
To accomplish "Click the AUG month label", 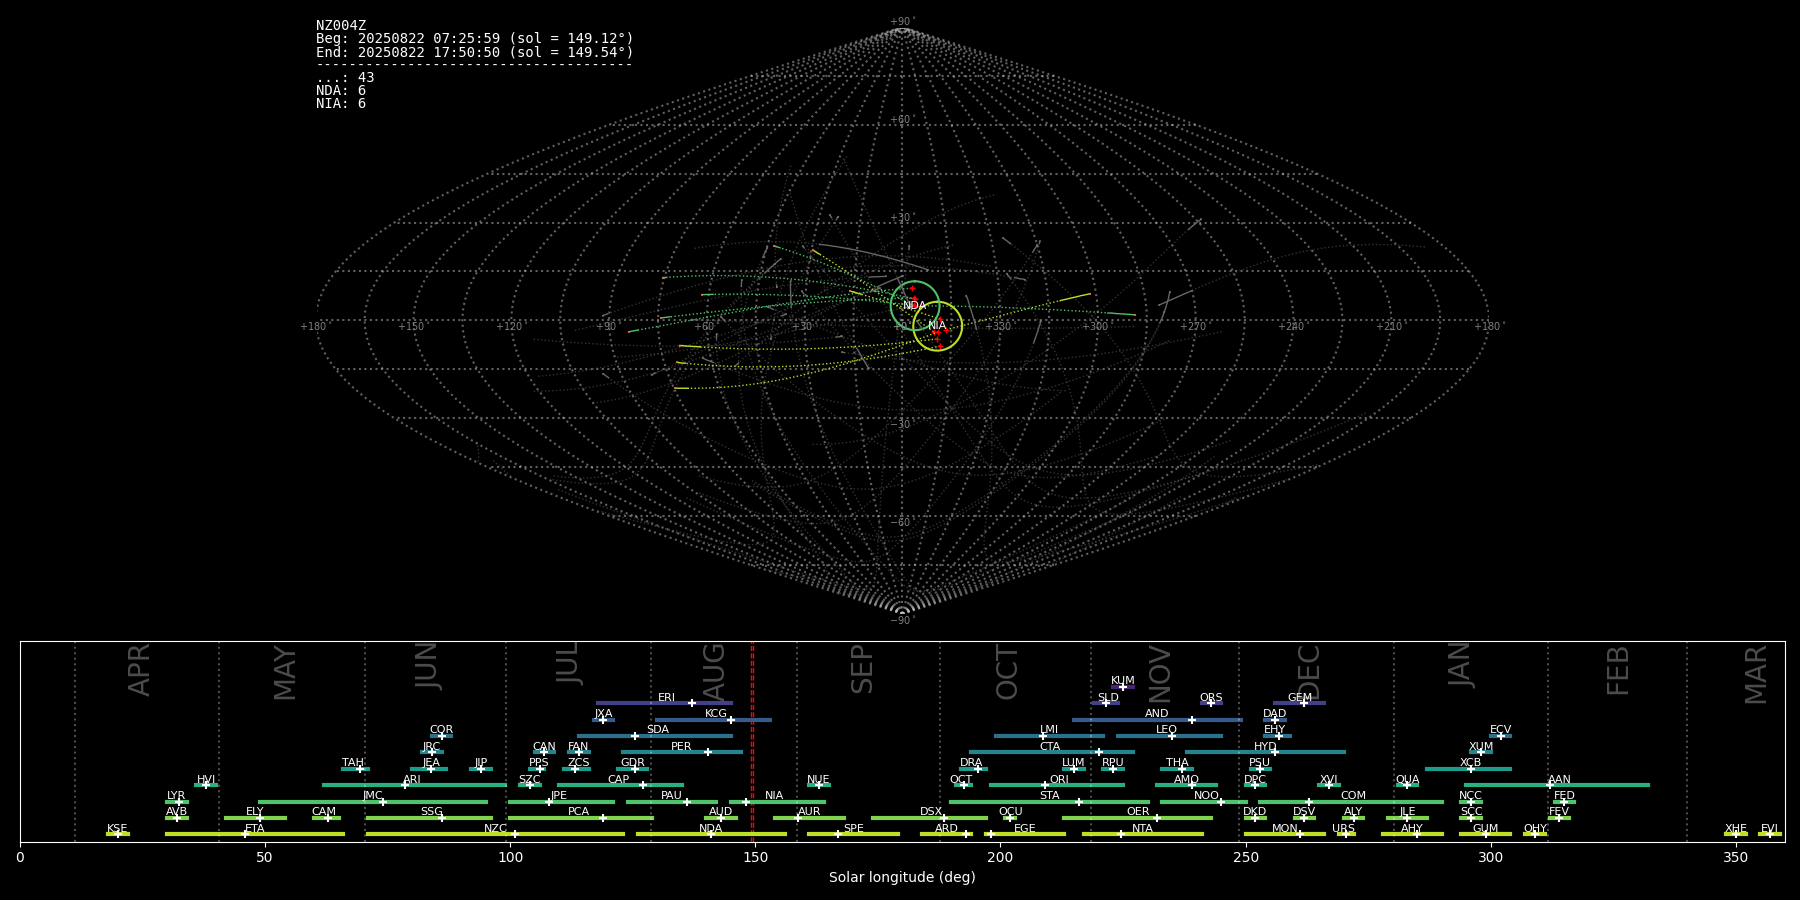I will (x=714, y=670).
